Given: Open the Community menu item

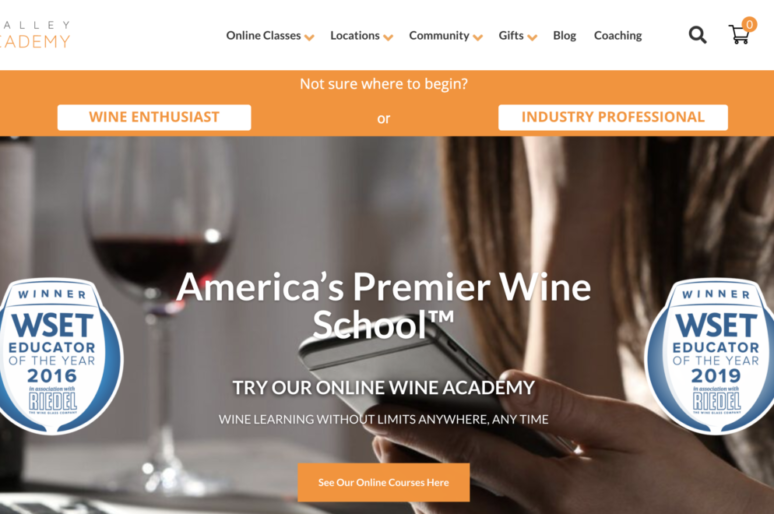Looking at the screenshot, I should point(439,36).
